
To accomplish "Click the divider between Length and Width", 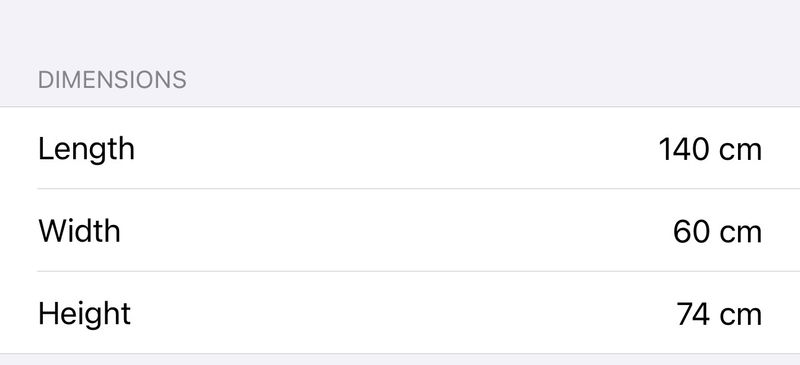I will (x=418, y=189).
